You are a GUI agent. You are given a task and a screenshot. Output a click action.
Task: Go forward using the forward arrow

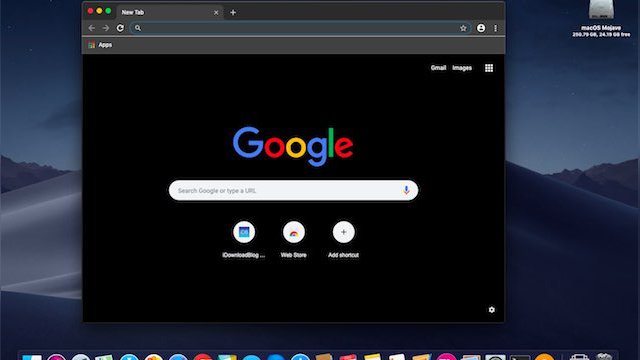tap(106, 28)
